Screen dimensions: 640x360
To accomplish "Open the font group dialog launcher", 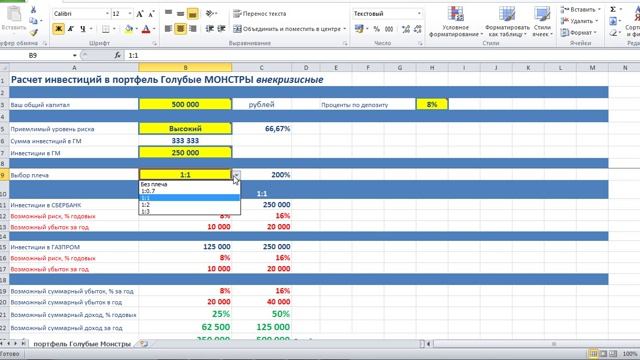I will coord(155,43).
